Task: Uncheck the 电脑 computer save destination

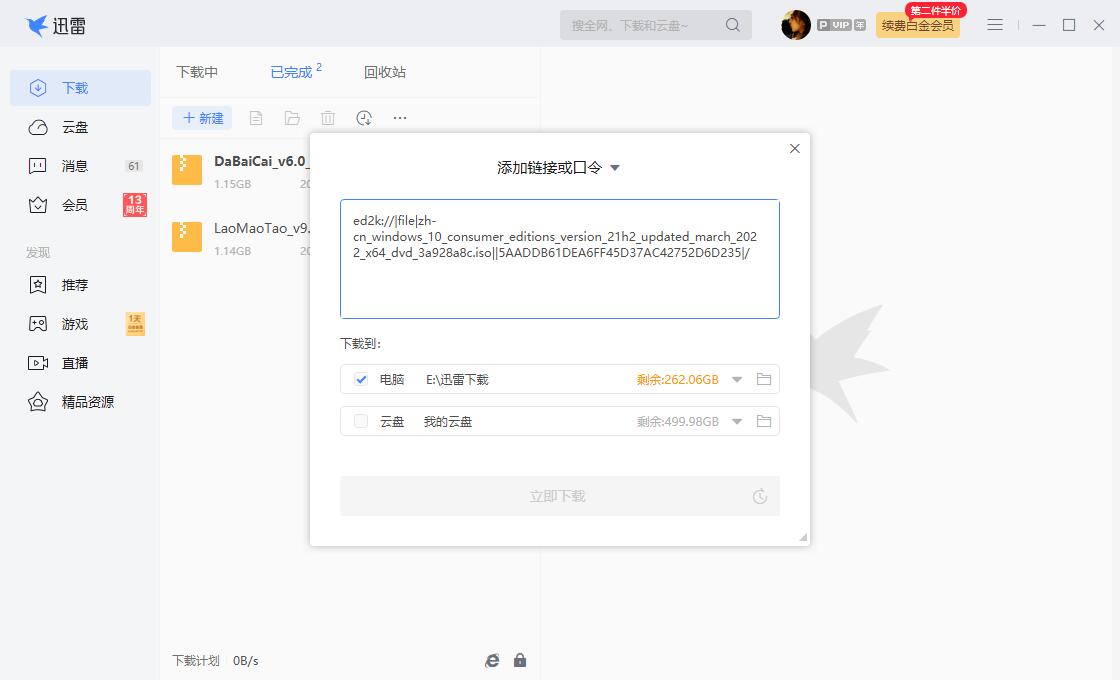Action: click(x=363, y=379)
